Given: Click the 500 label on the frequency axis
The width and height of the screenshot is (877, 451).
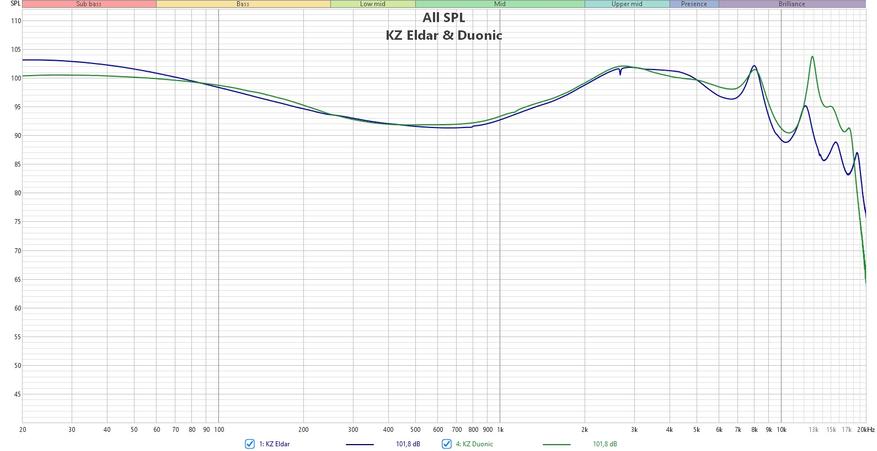Looking at the screenshot, I should pyautogui.click(x=415, y=429).
